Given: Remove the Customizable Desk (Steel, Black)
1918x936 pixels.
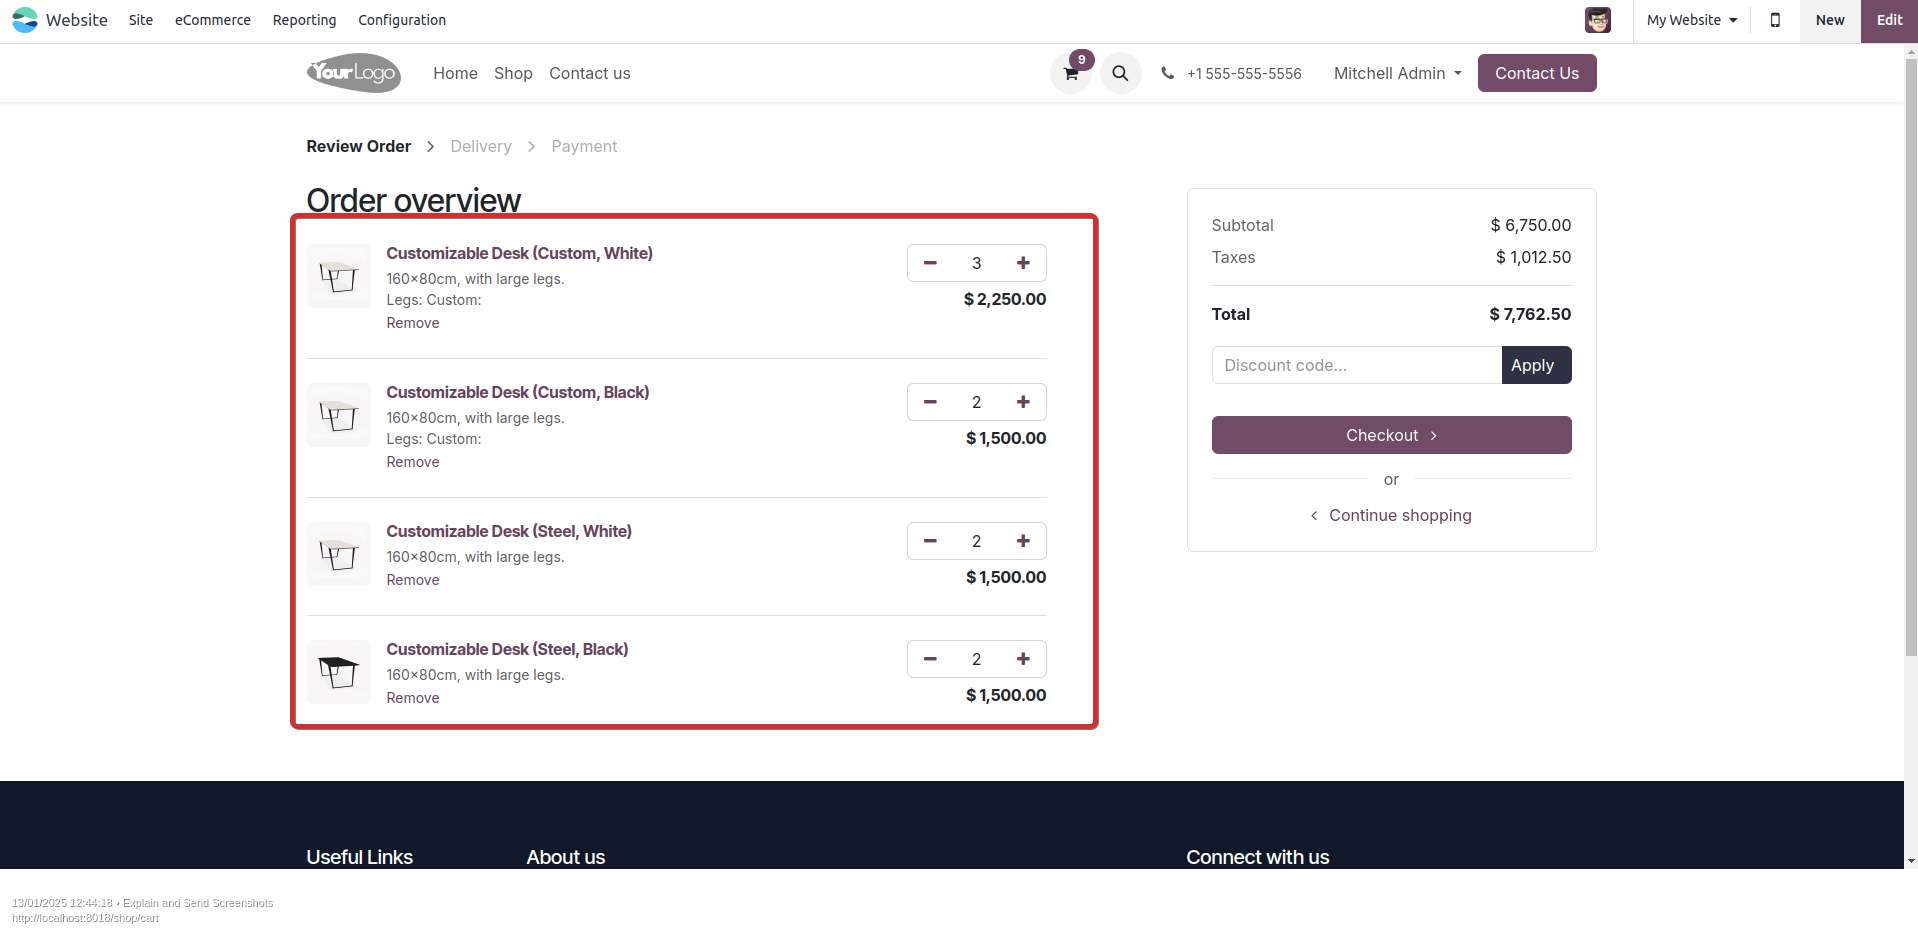Looking at the screenshot, I should [x=413, y=698].
